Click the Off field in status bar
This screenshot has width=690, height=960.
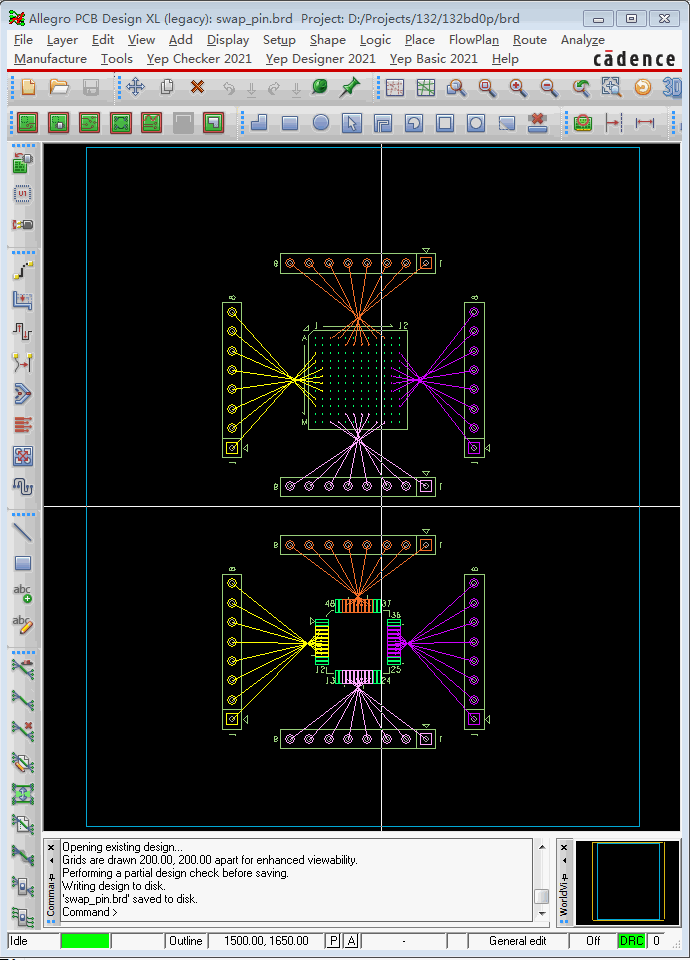(592, 941)
